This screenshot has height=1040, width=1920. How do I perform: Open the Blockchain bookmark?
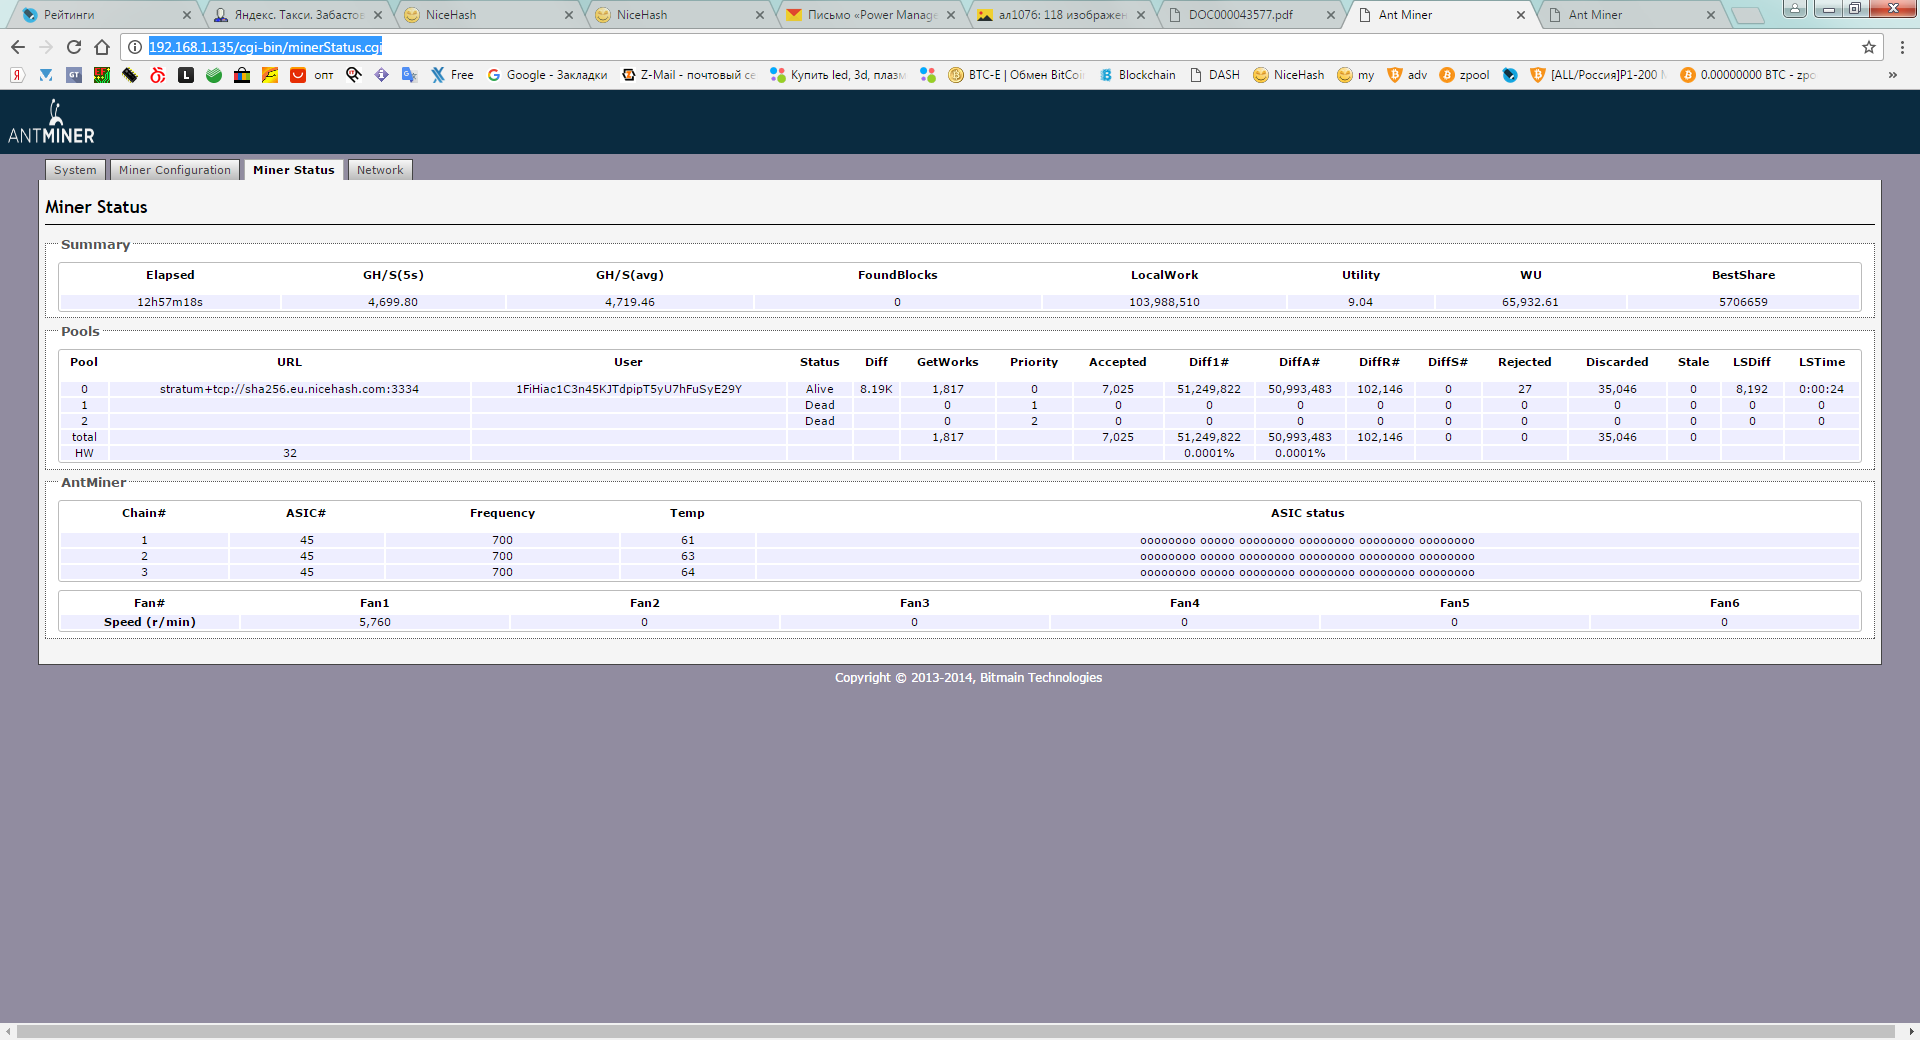pyautogui.click(x=1138, y=75)
